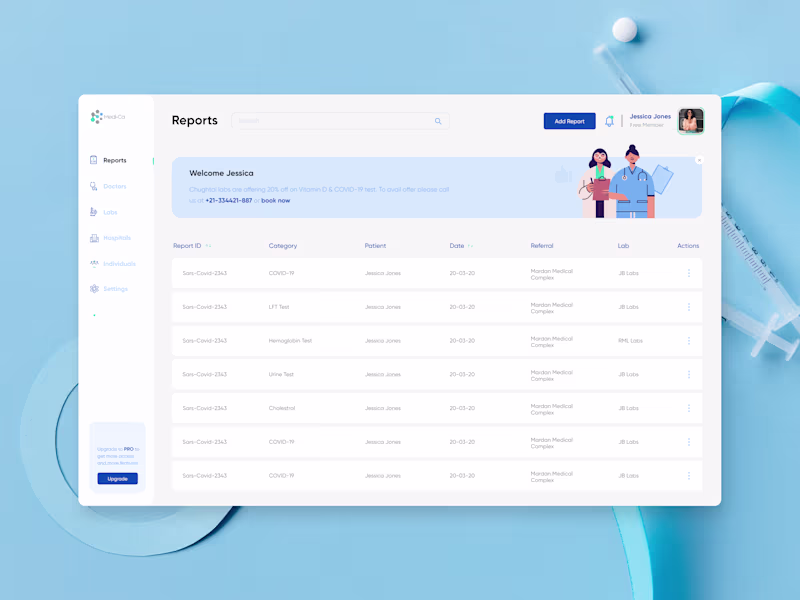The width and height of the screenshot is (800, 600).
Task: Click inside the search input field
Action: pos(330,120)
